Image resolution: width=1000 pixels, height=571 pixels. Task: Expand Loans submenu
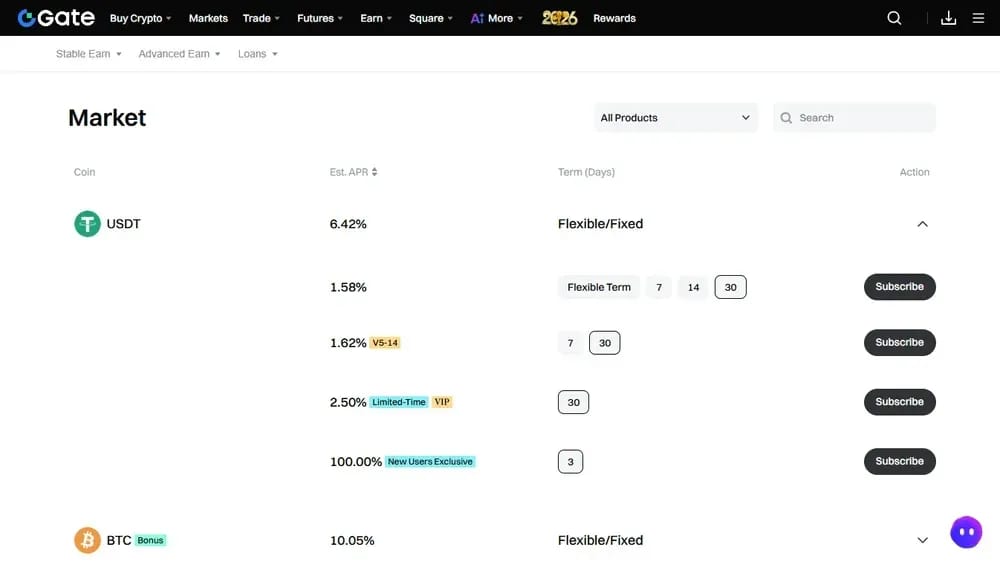(x=258, y=54)
